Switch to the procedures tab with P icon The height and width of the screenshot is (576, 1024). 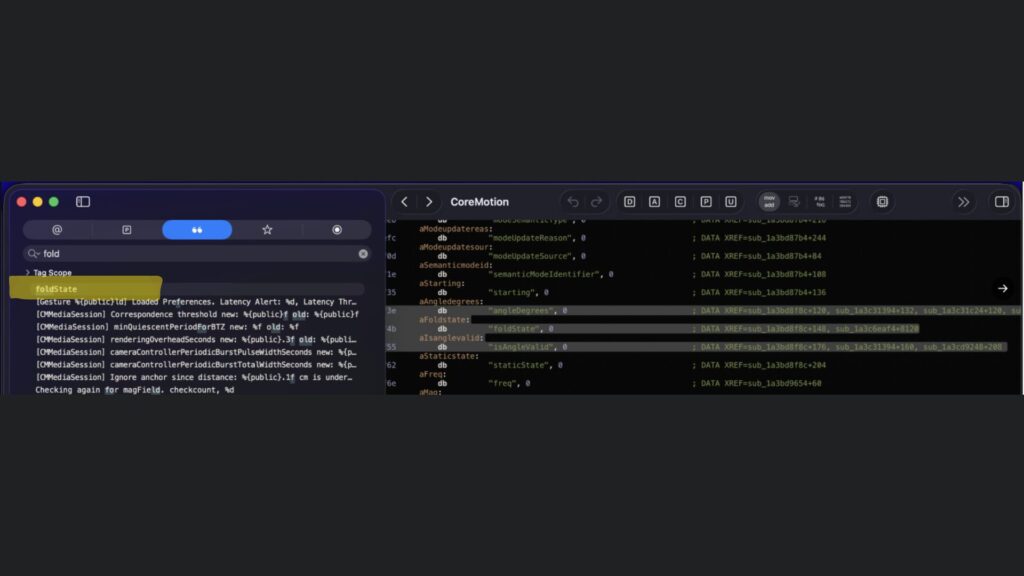(127, 230)
